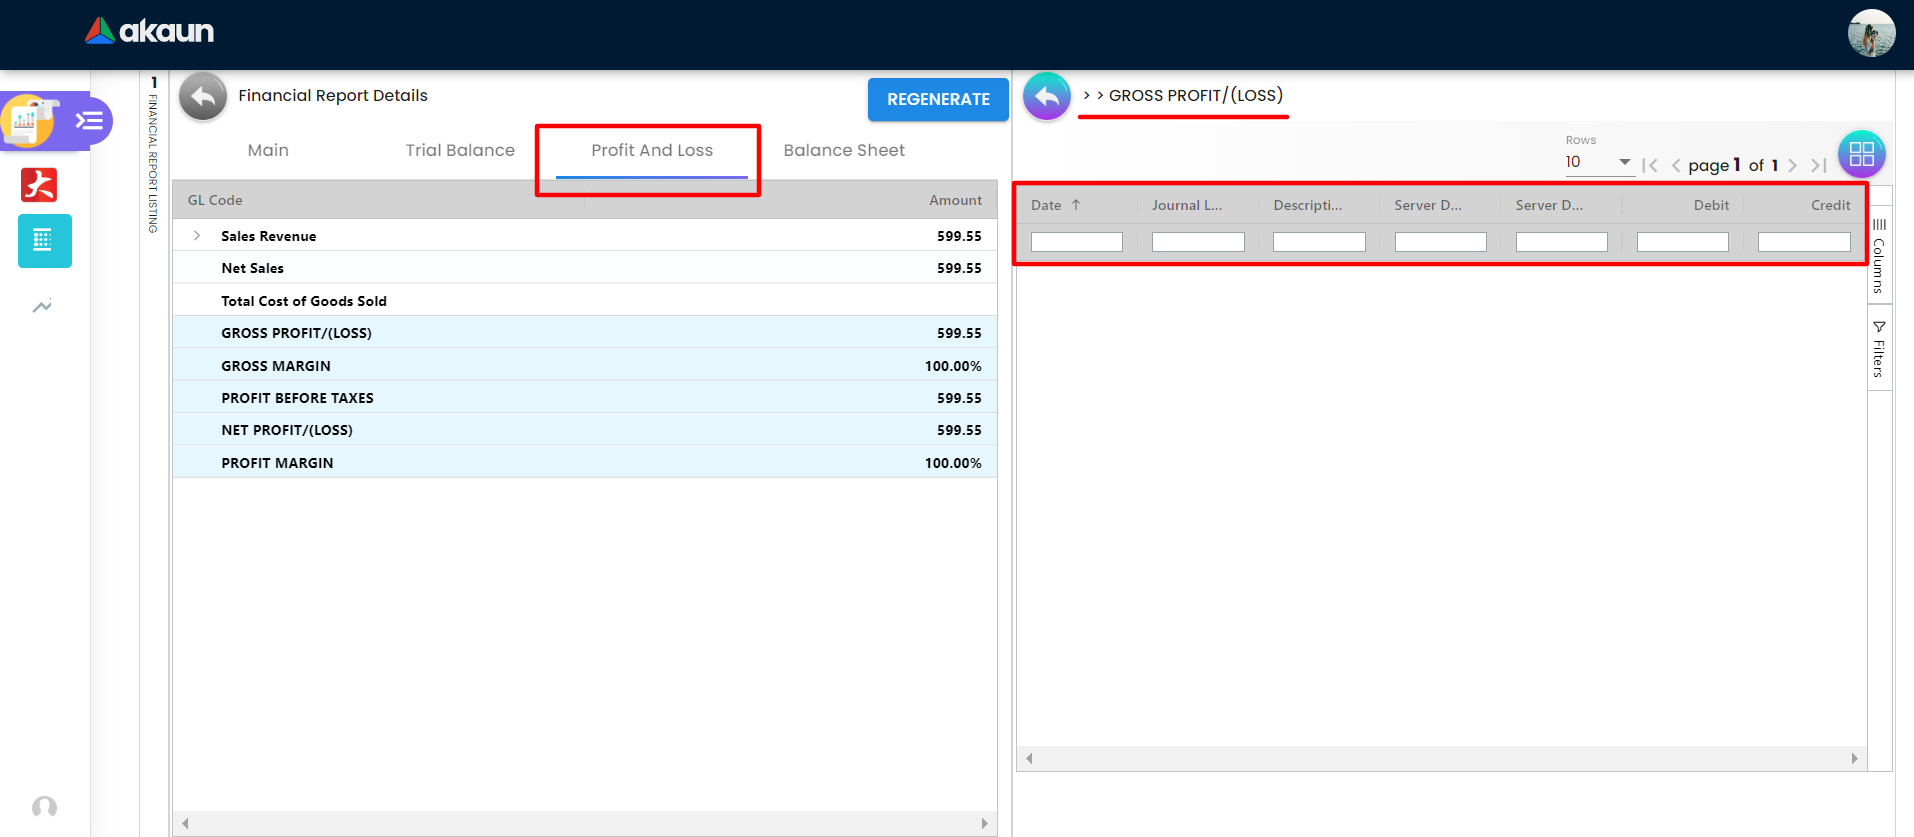Go to the previous page of results
This screenshot has width=1914, height=837.
1676,165
